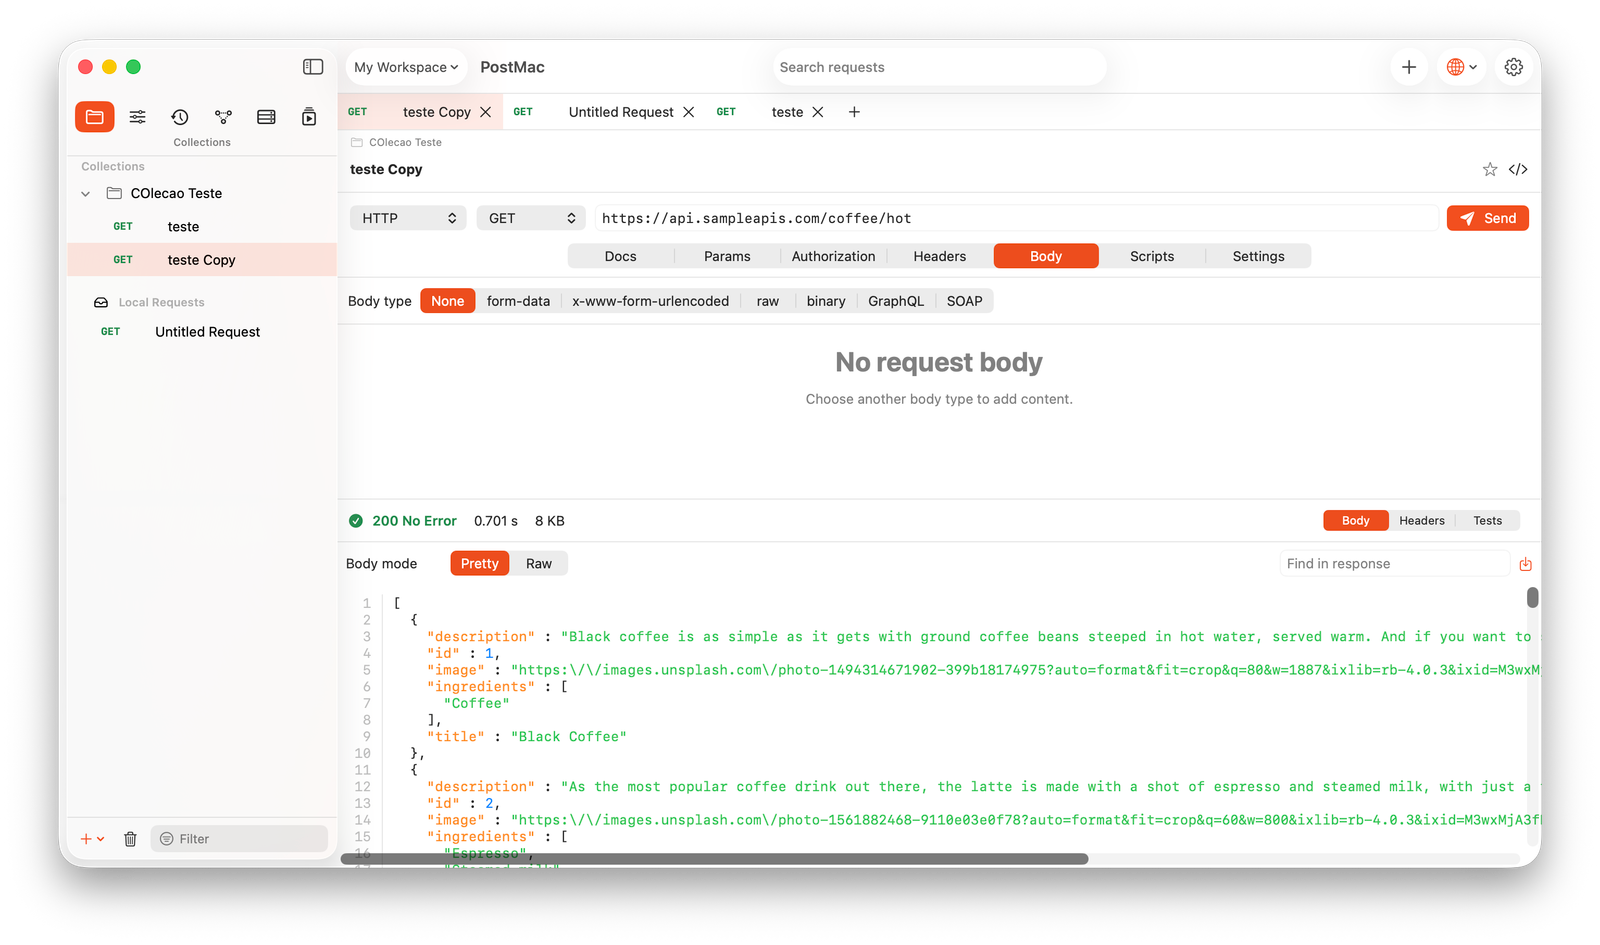The width and height of the screenshot is (1600, 945).
Task: Switch response body mode to Pretty
Action: [x=480, y=564]
